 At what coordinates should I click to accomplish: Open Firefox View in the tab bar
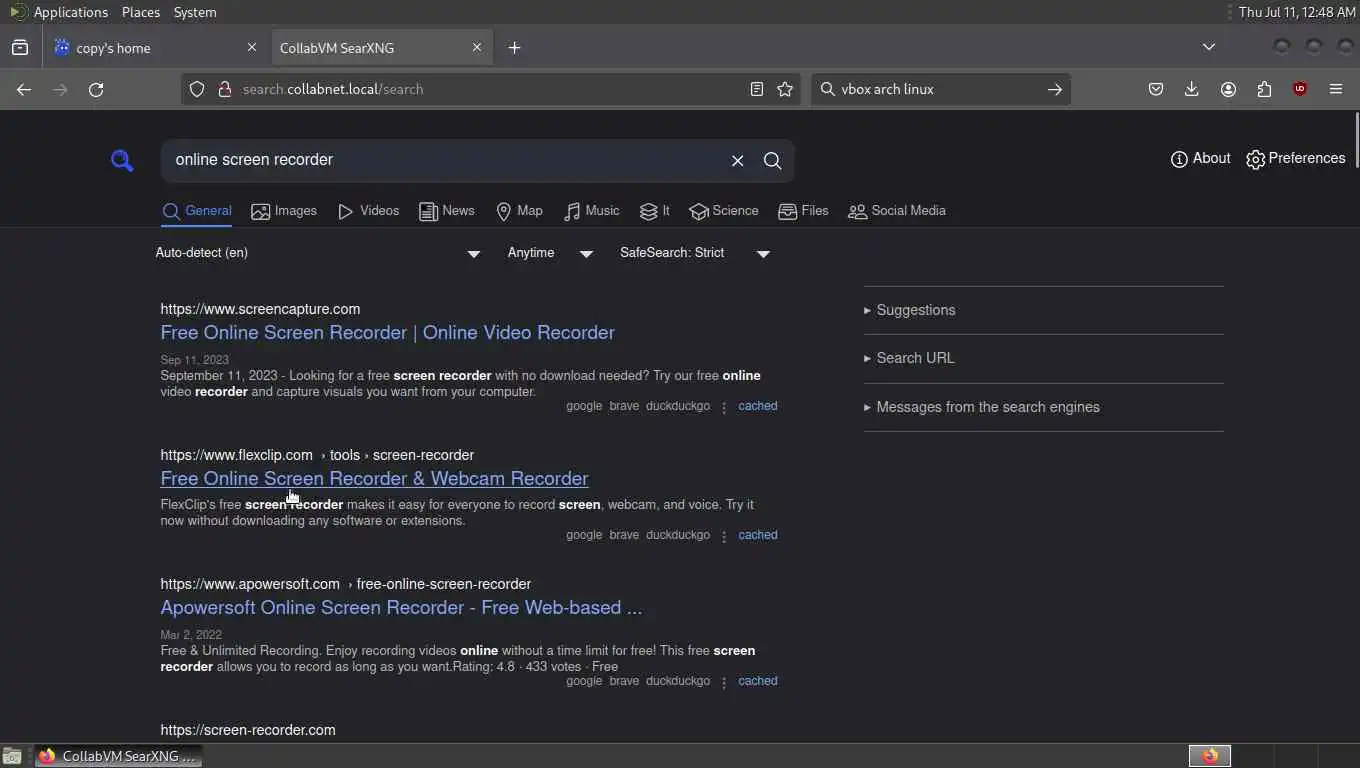pyautogui.click(x=20, y=47)
